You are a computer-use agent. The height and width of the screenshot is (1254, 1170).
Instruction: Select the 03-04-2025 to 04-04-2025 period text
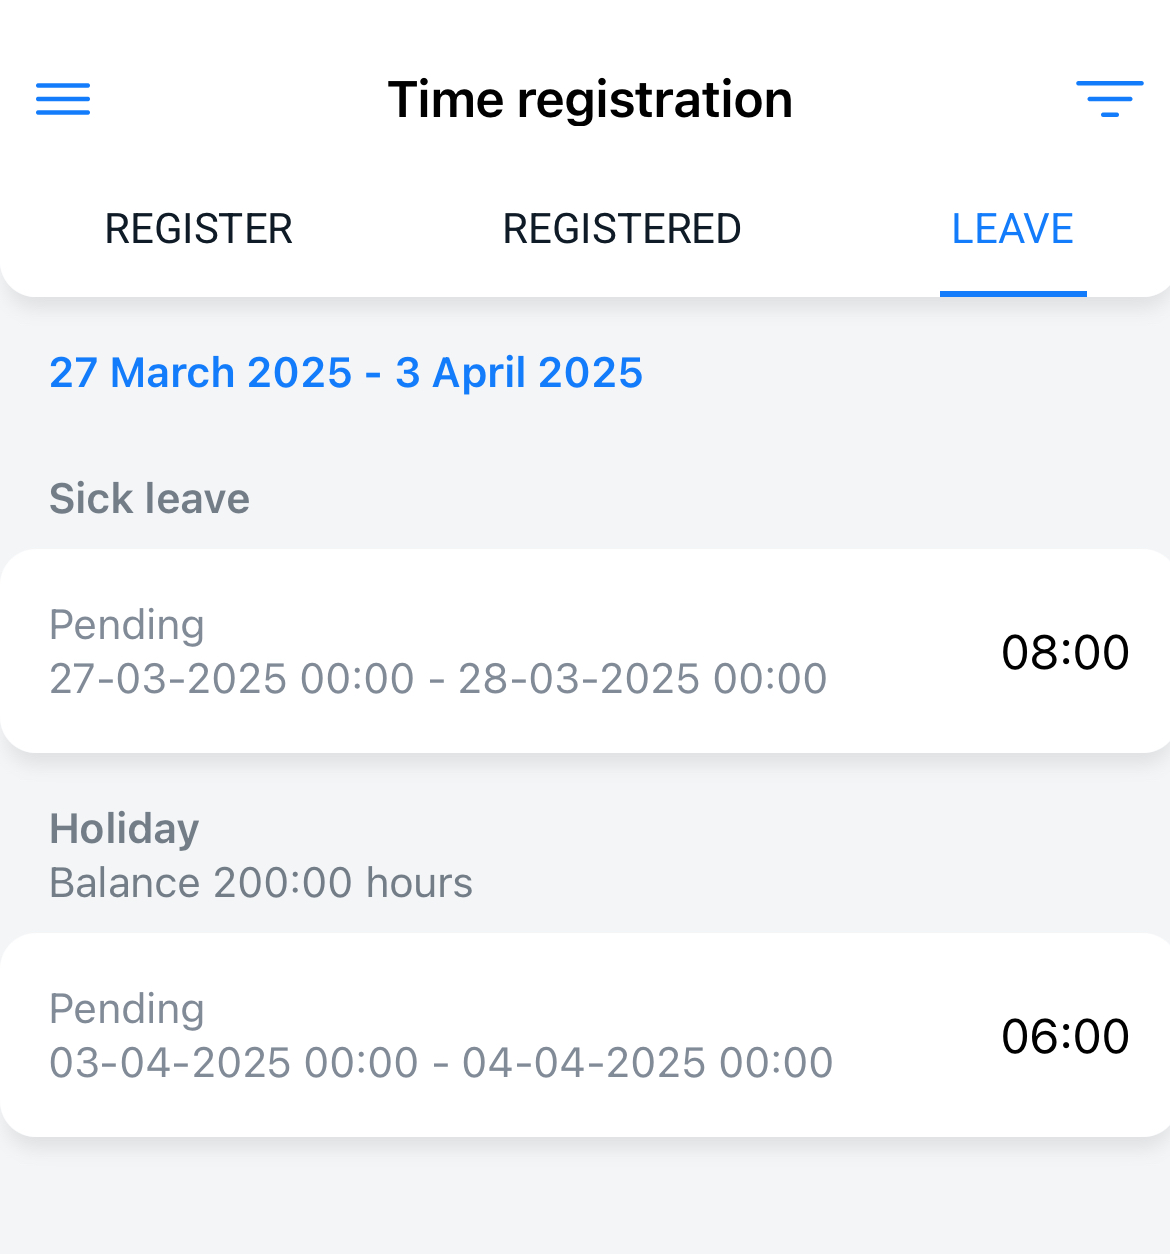click(x=441, y=1063)
